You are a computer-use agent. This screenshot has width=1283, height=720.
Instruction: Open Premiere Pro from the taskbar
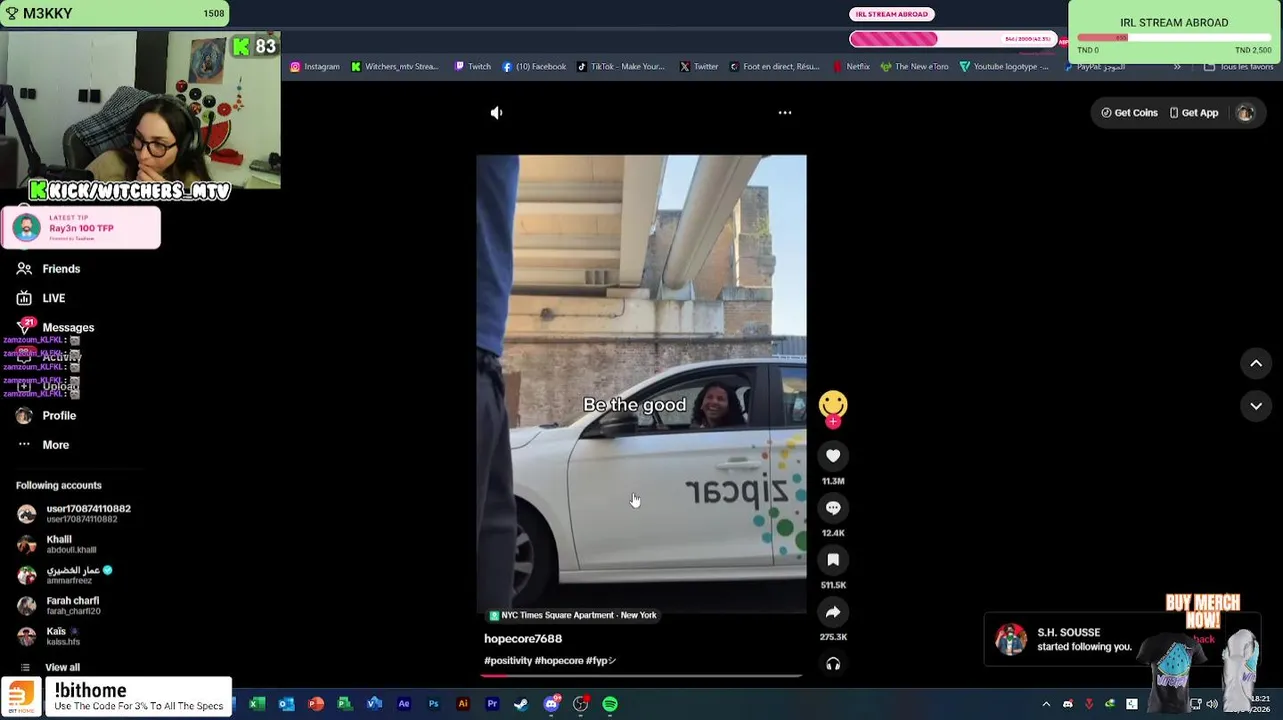(492, 704)
